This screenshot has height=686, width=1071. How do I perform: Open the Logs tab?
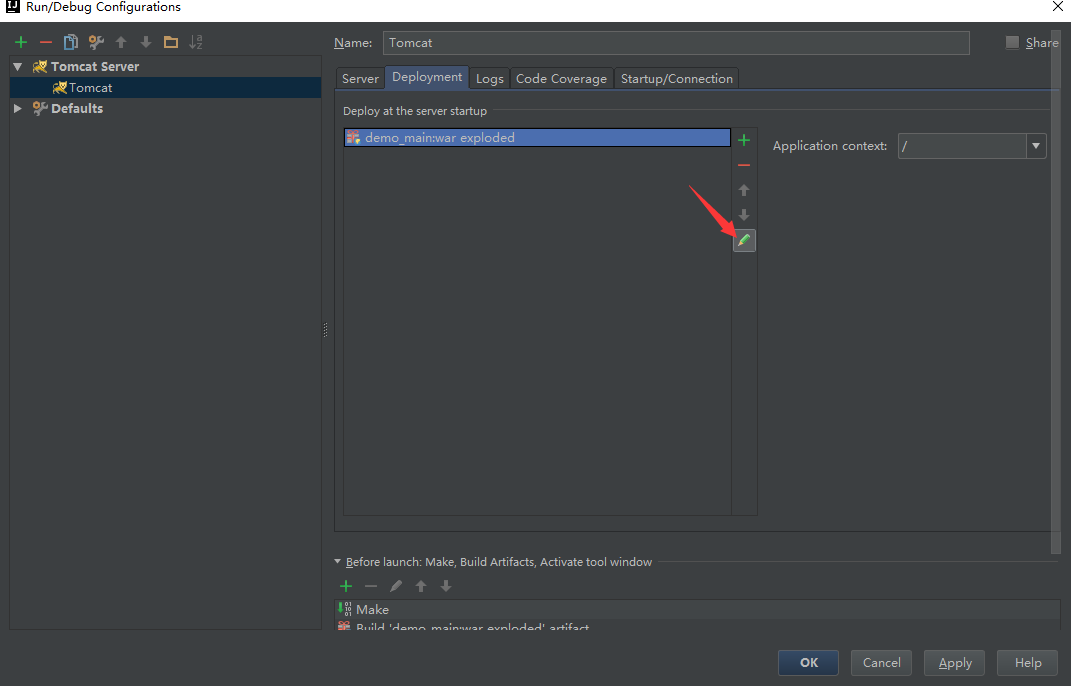490,79
